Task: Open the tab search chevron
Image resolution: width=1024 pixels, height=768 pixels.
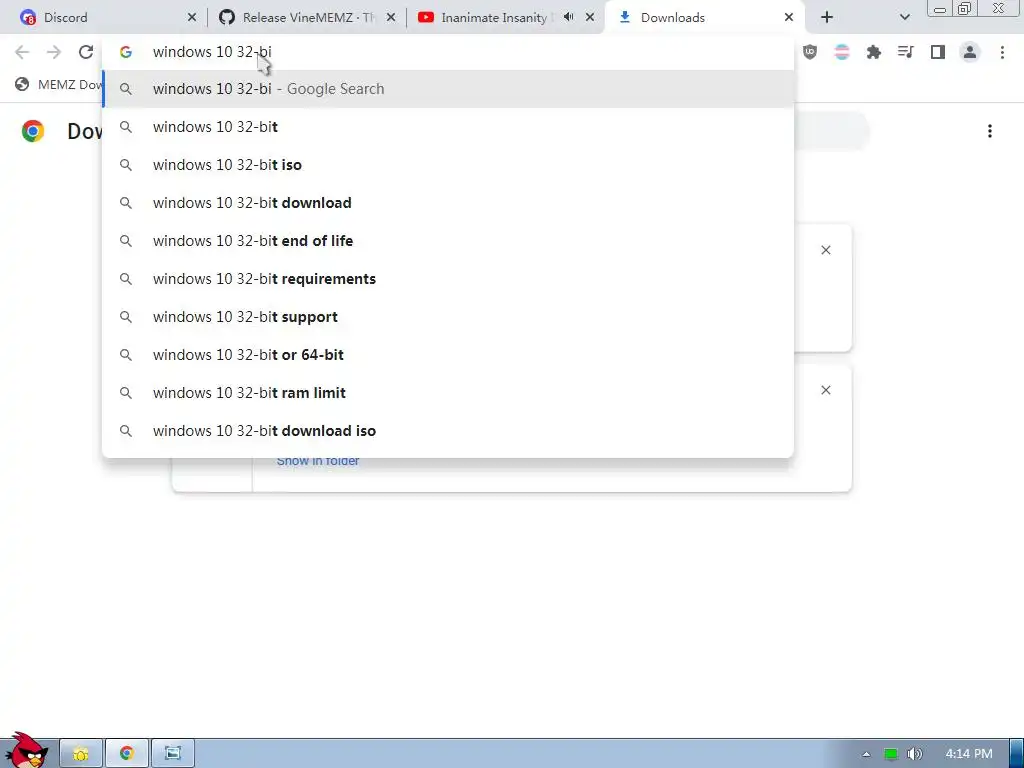Action: tap(904, 18)
